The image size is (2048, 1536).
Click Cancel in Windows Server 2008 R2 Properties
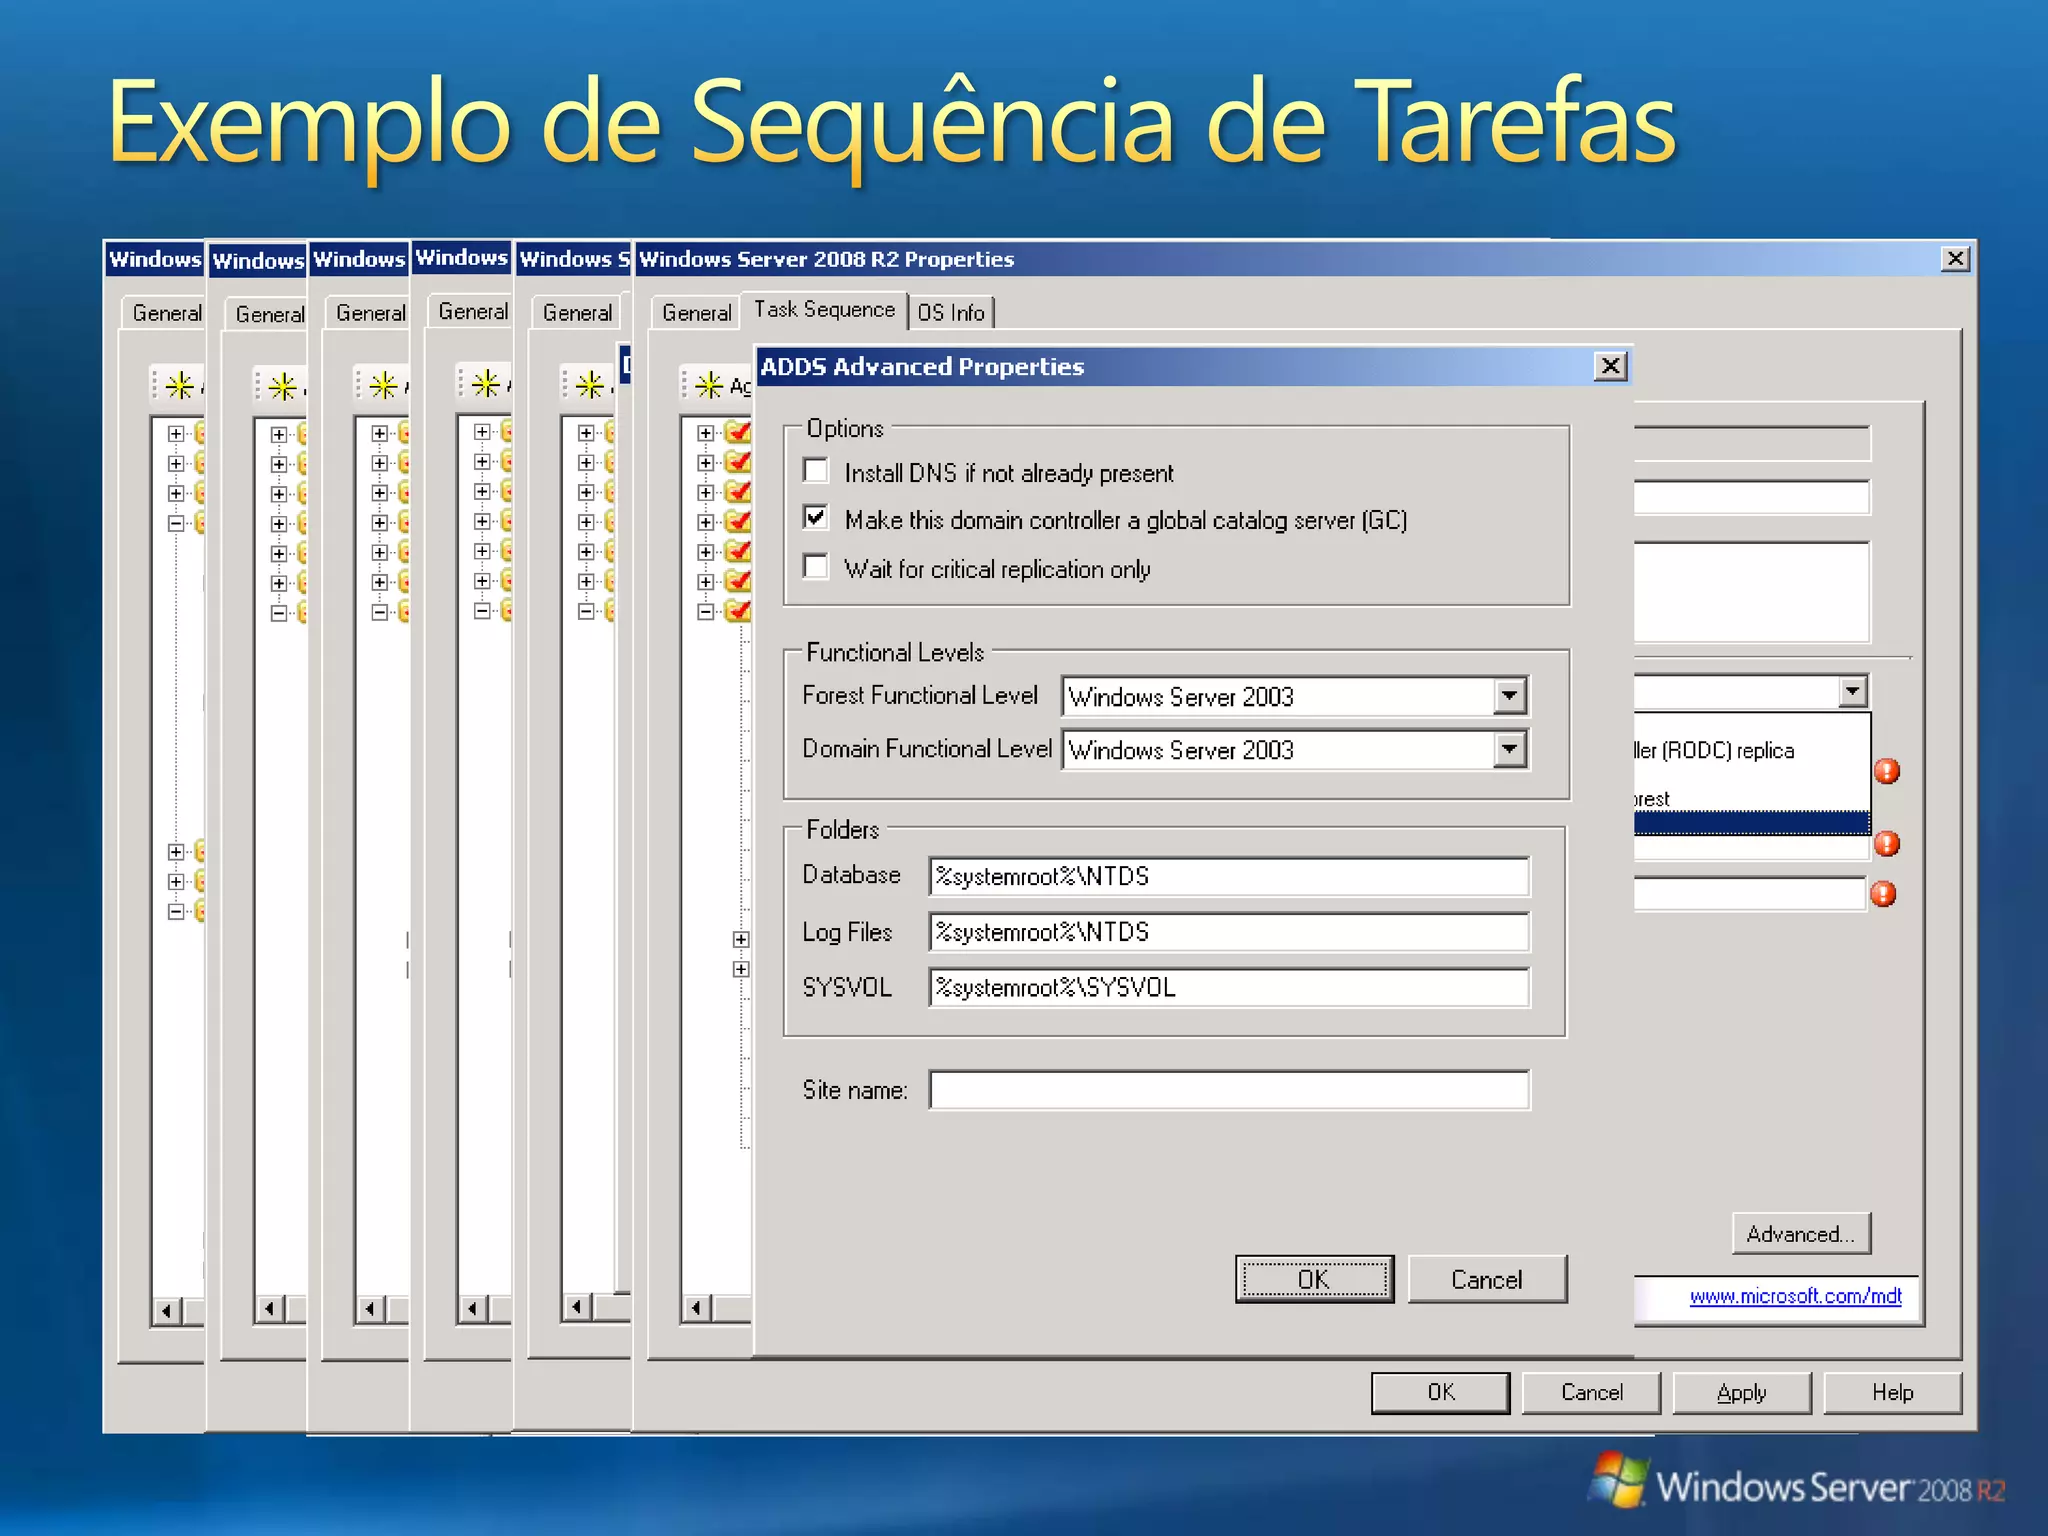[x=1591, y=1392]
